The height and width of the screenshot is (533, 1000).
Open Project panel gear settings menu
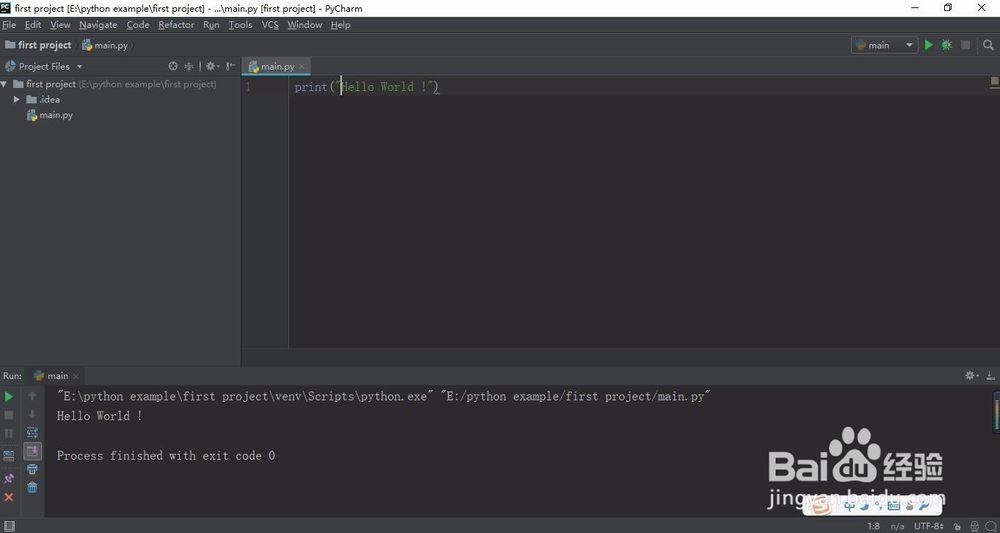tap(212, 66)
